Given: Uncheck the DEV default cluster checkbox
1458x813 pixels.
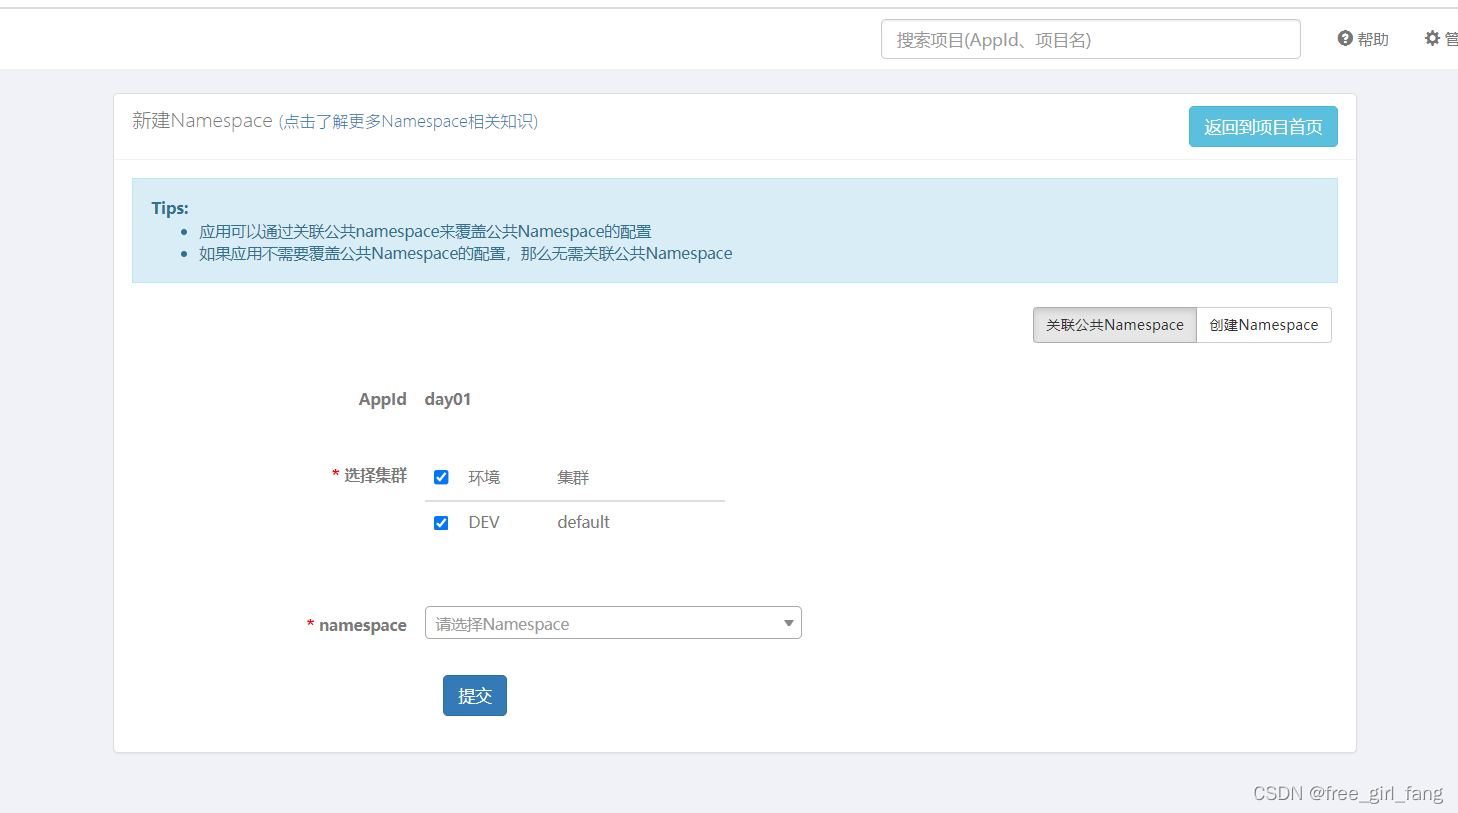Looking at the screenshot, I should pos(441,522).
